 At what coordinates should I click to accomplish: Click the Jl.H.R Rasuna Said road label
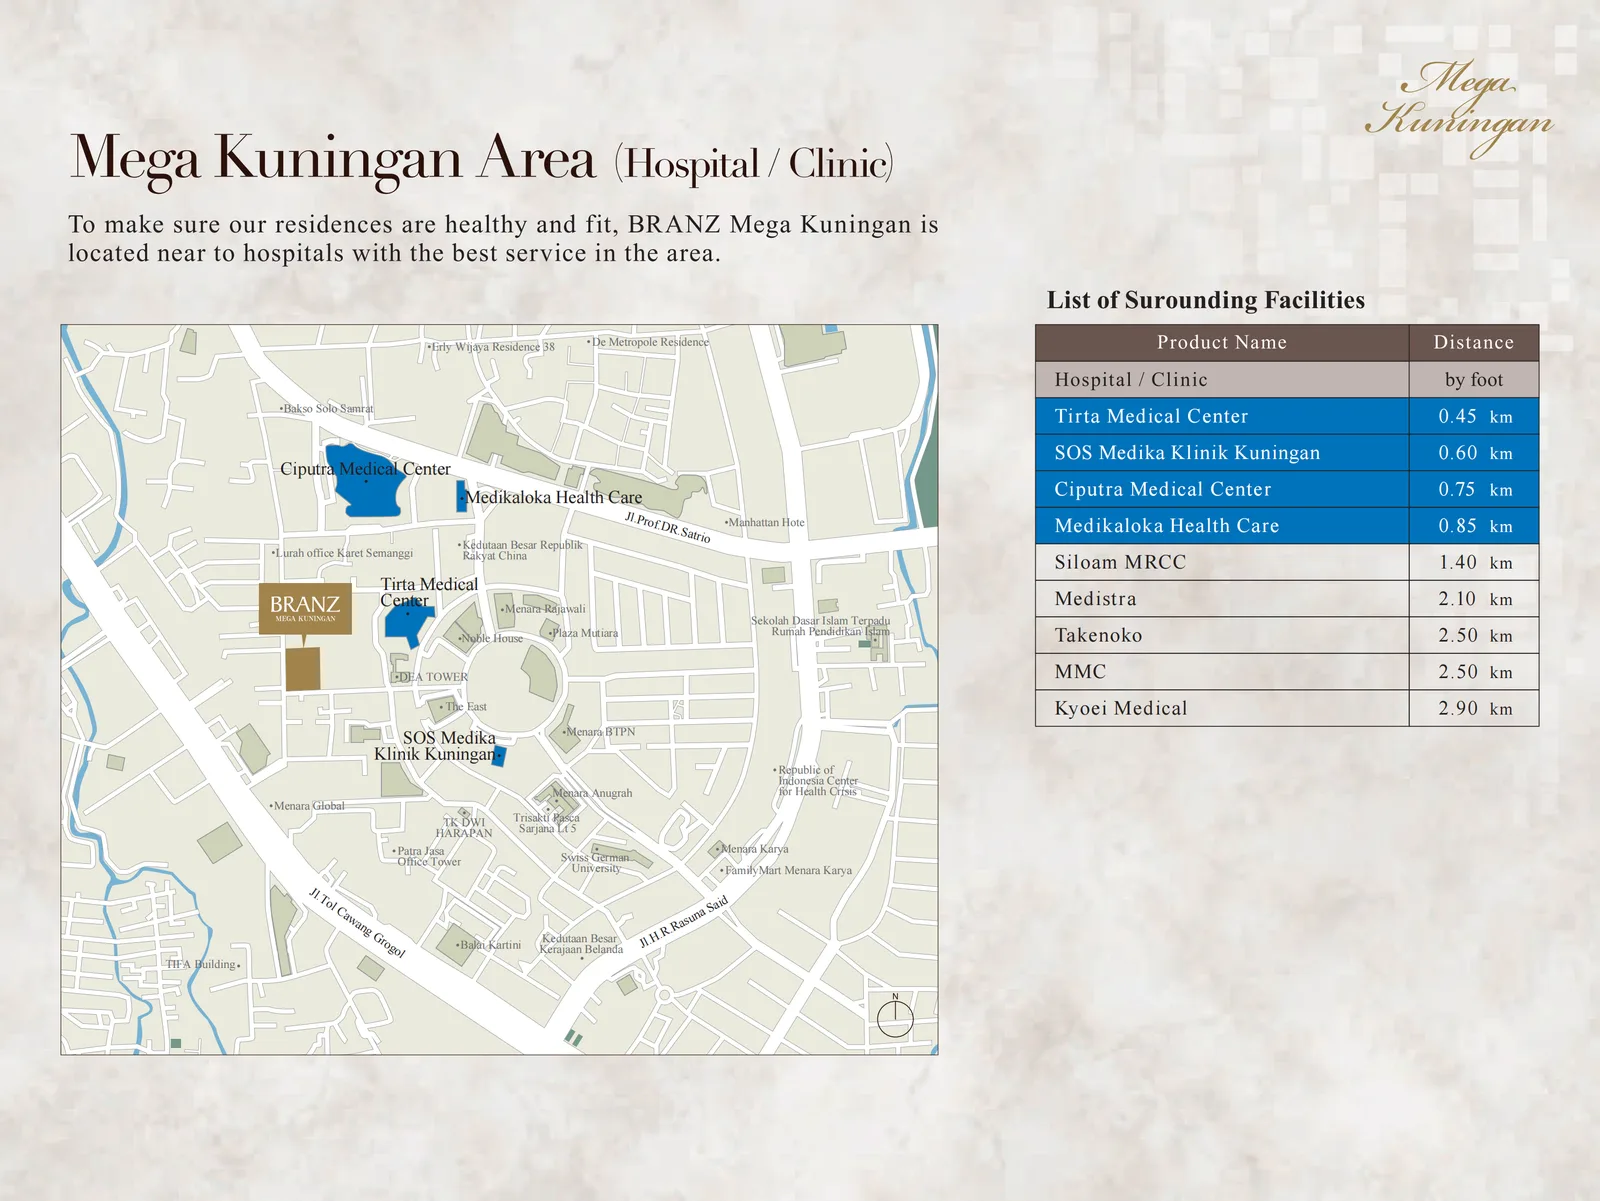point(684,922)
